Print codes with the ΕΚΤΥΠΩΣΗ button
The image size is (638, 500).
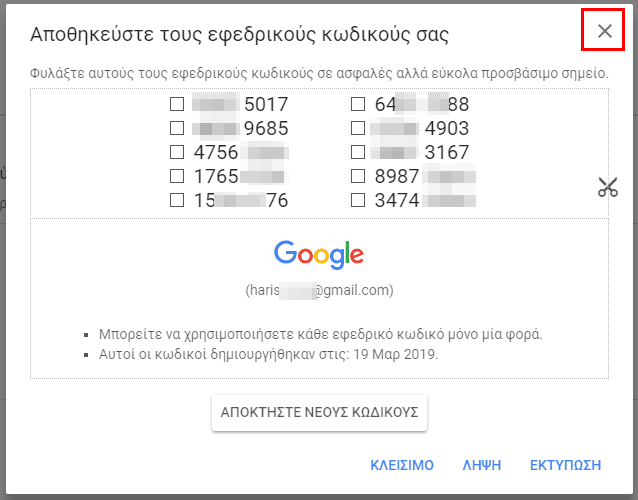point(565,465)
